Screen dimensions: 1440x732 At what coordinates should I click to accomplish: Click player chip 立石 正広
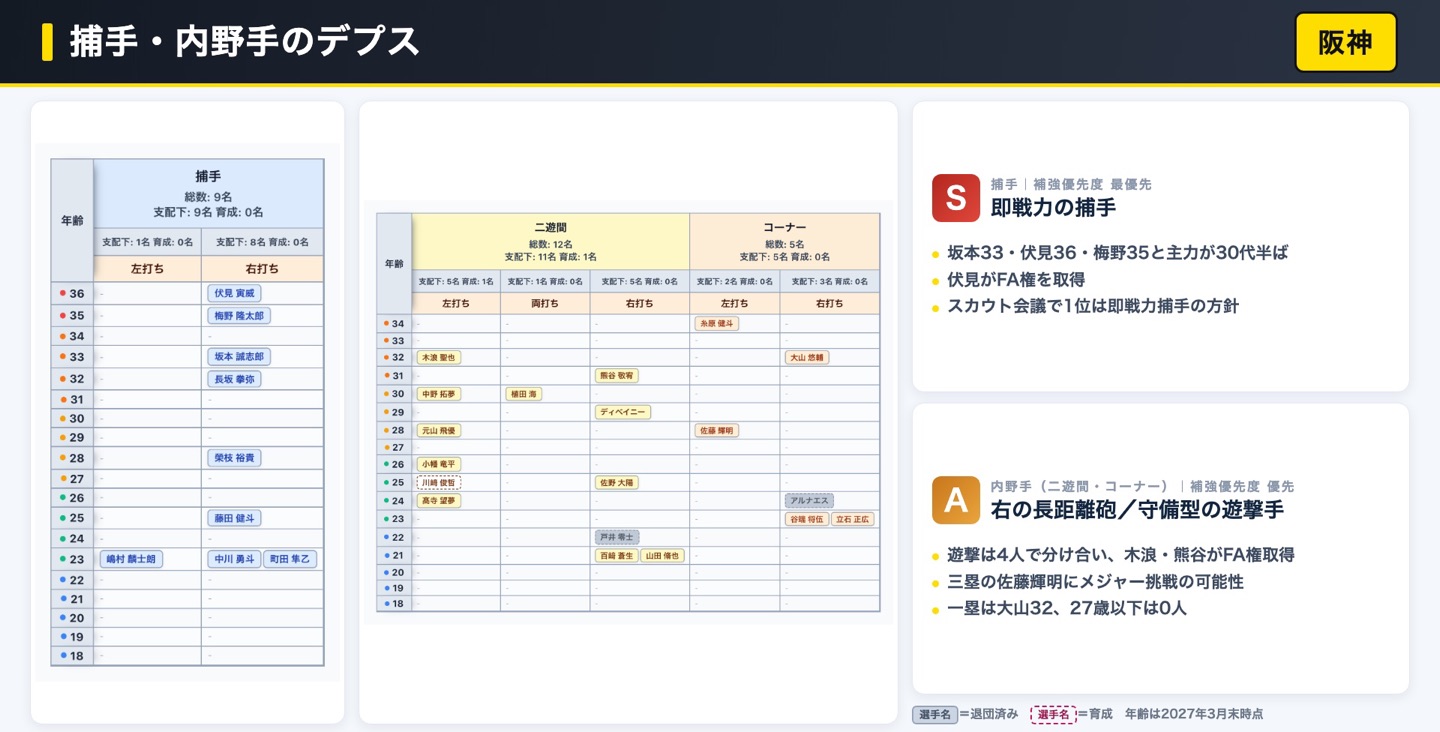[853, 519]
